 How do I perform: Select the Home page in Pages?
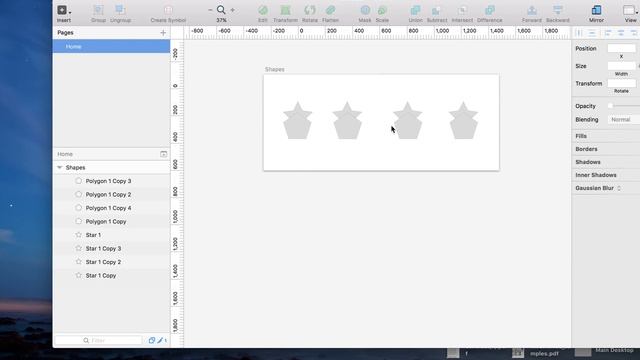(x=111, y=47)
